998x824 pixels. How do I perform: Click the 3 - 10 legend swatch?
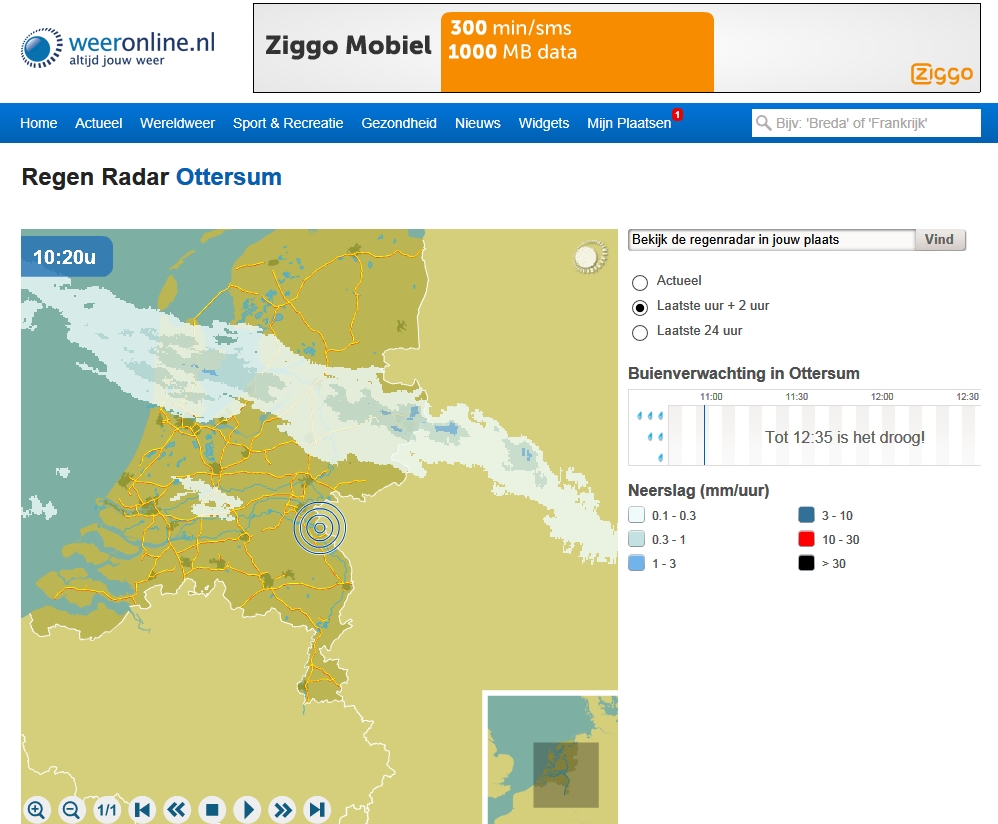coord(806,515)
